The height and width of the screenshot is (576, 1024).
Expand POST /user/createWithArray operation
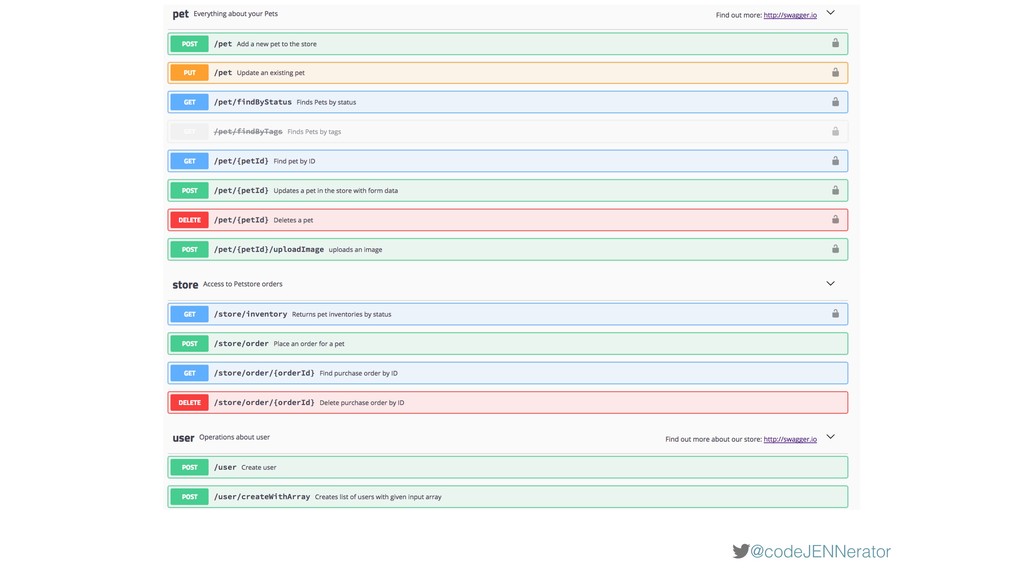click(507, 496)
